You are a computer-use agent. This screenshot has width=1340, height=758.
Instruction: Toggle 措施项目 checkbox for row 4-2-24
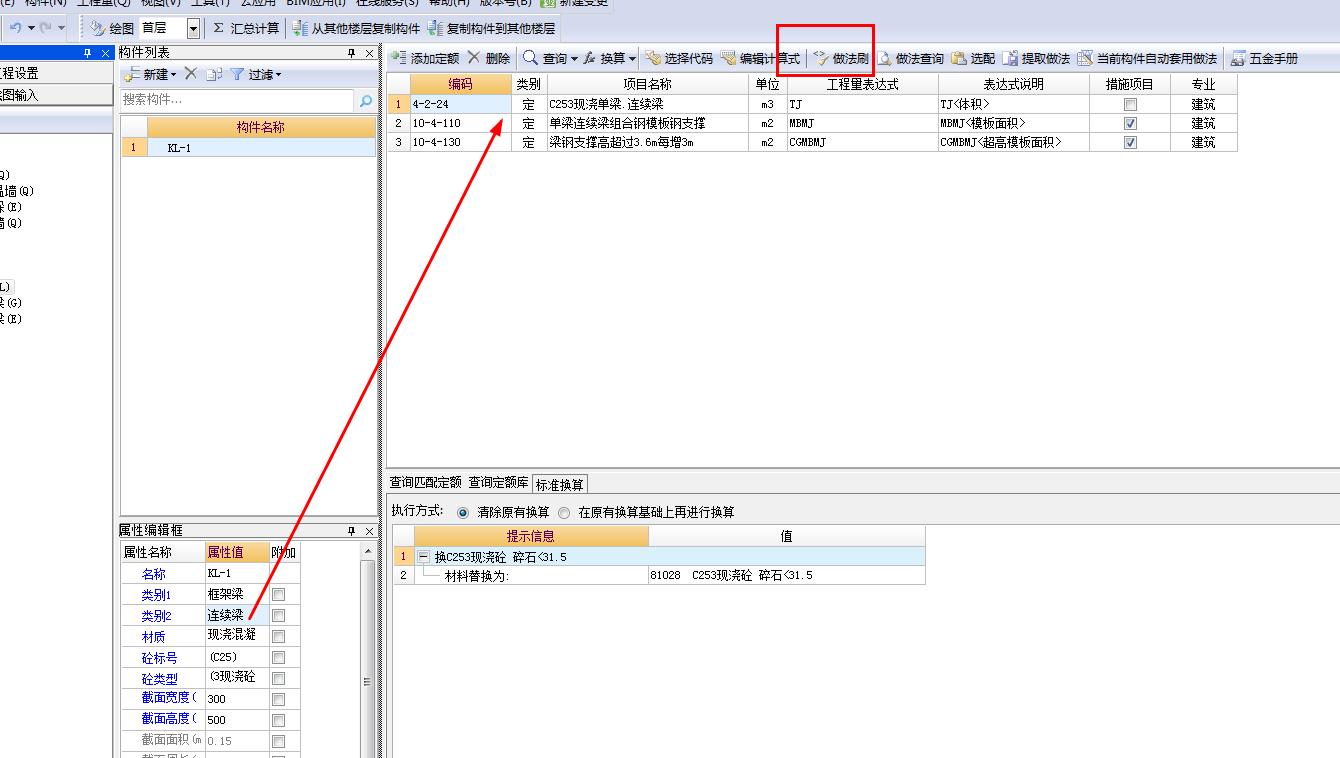(1130, 104)
